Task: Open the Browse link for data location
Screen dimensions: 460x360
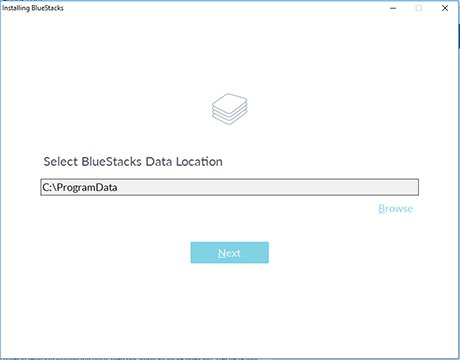Action: coord(395,209)
